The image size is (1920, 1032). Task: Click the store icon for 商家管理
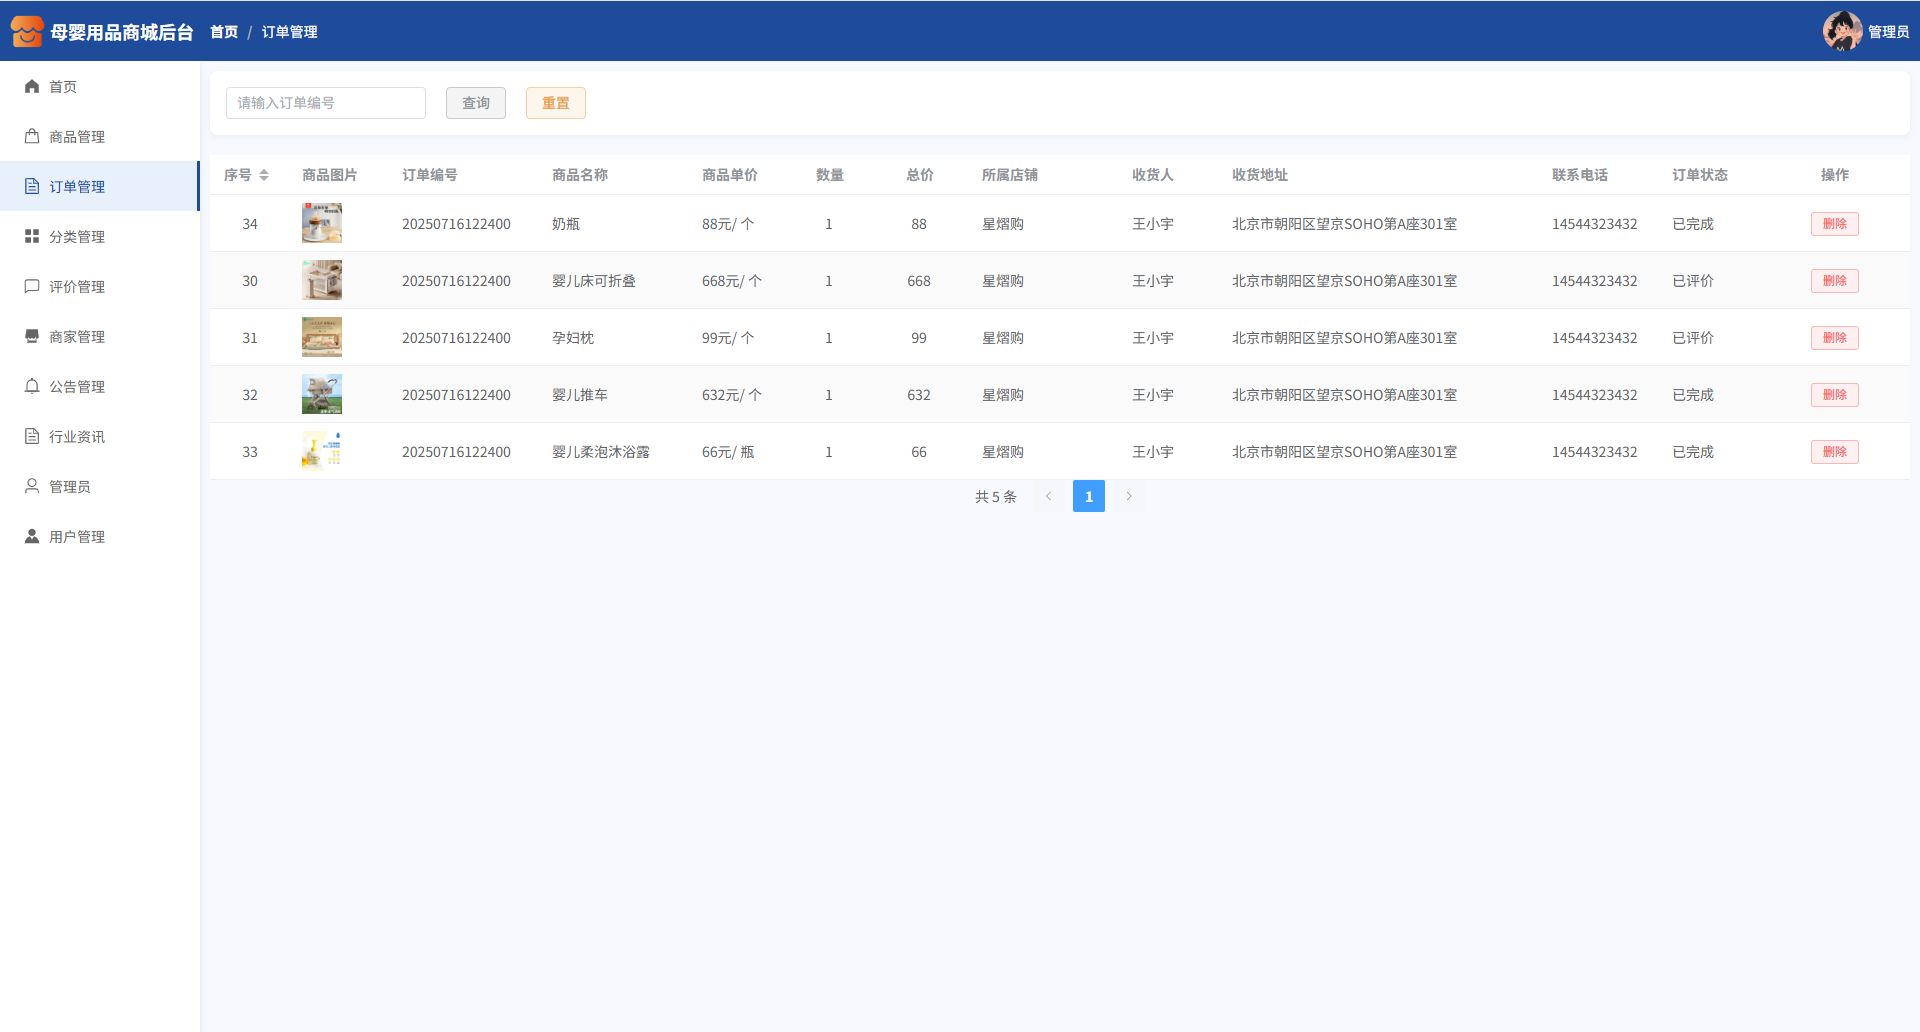click(x=32, y=337)
